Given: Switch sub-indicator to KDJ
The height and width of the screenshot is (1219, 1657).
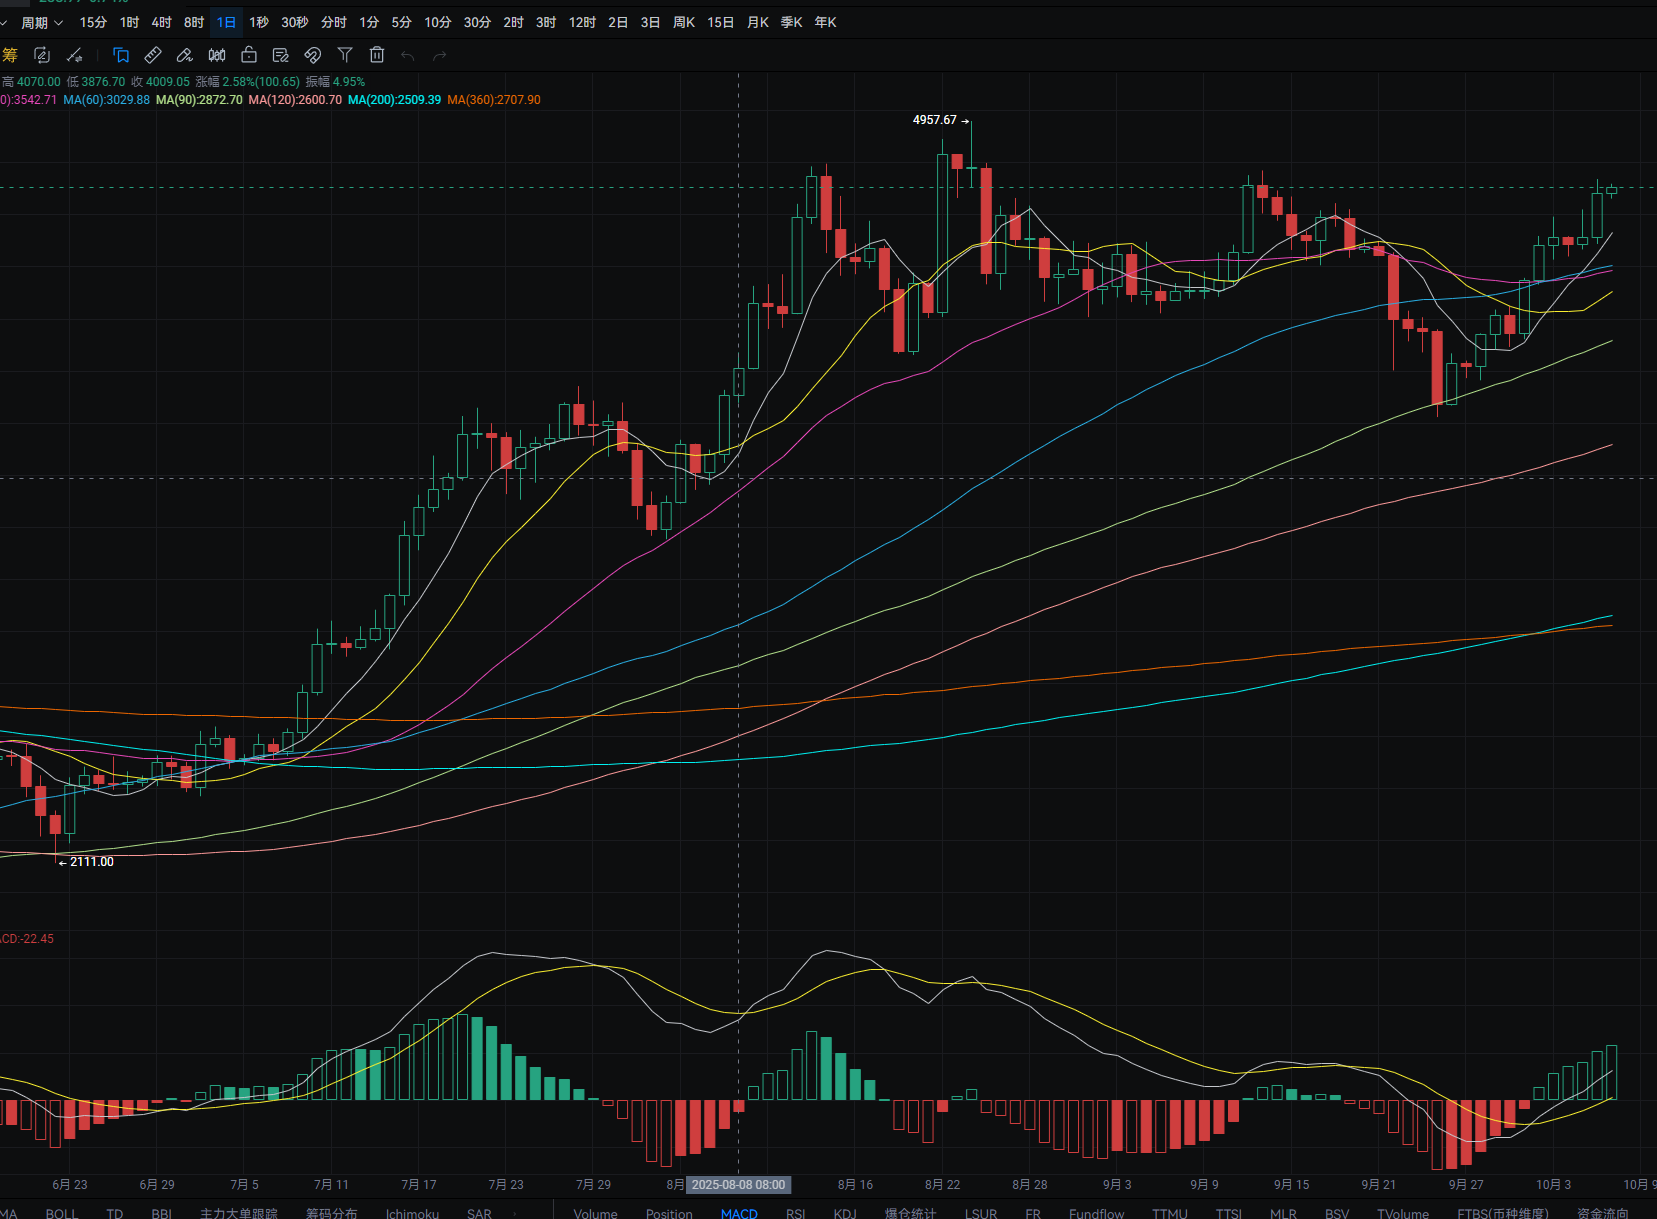Looking at the screenshot, I should pyautogui.click(x=845, y=1213).
